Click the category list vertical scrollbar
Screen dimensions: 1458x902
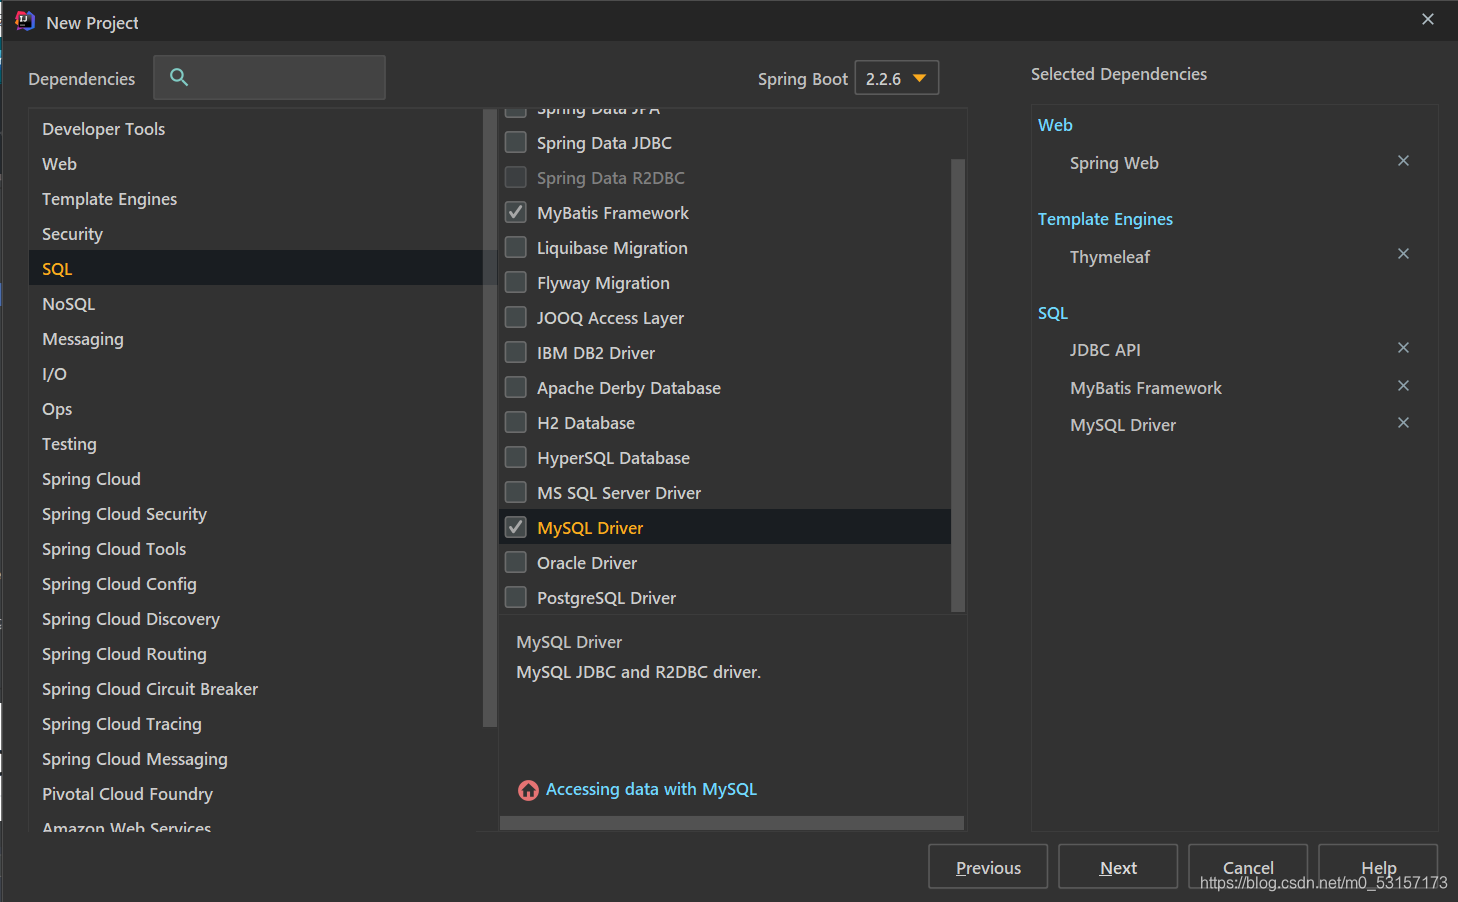(x=490, y=418)
